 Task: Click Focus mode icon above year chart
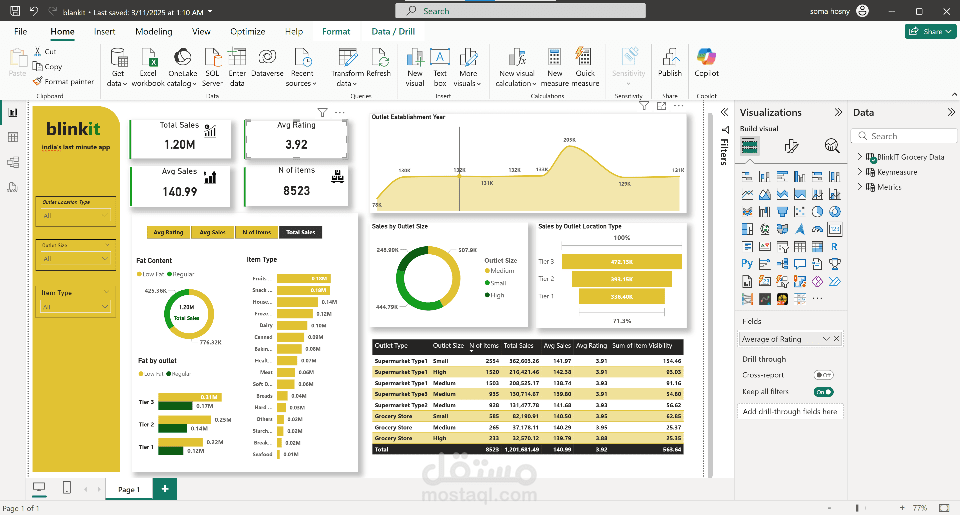pyautogui.click(x=661, y=106)
